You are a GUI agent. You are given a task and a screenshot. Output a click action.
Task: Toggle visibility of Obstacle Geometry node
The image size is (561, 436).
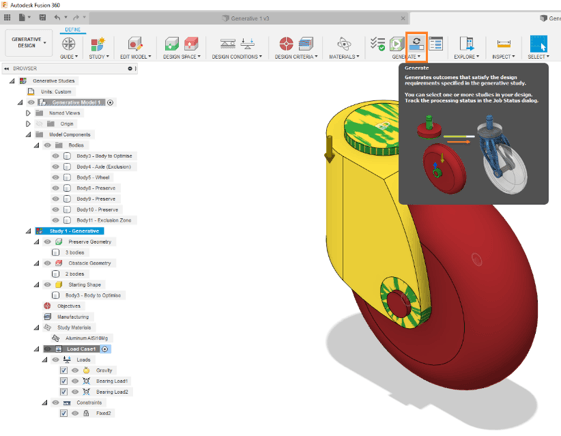click(x=47, y=263)
